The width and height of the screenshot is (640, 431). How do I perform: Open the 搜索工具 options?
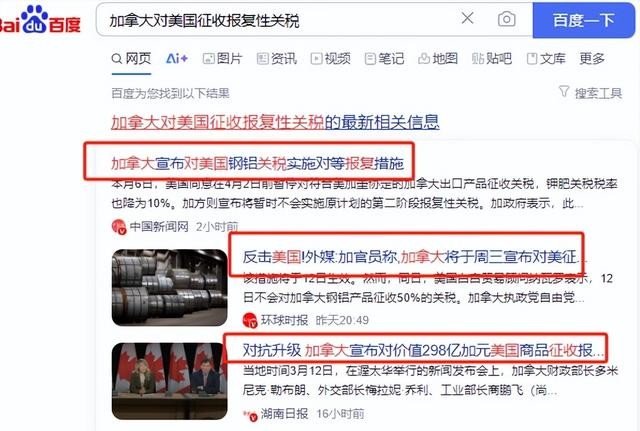click(598, 93)
